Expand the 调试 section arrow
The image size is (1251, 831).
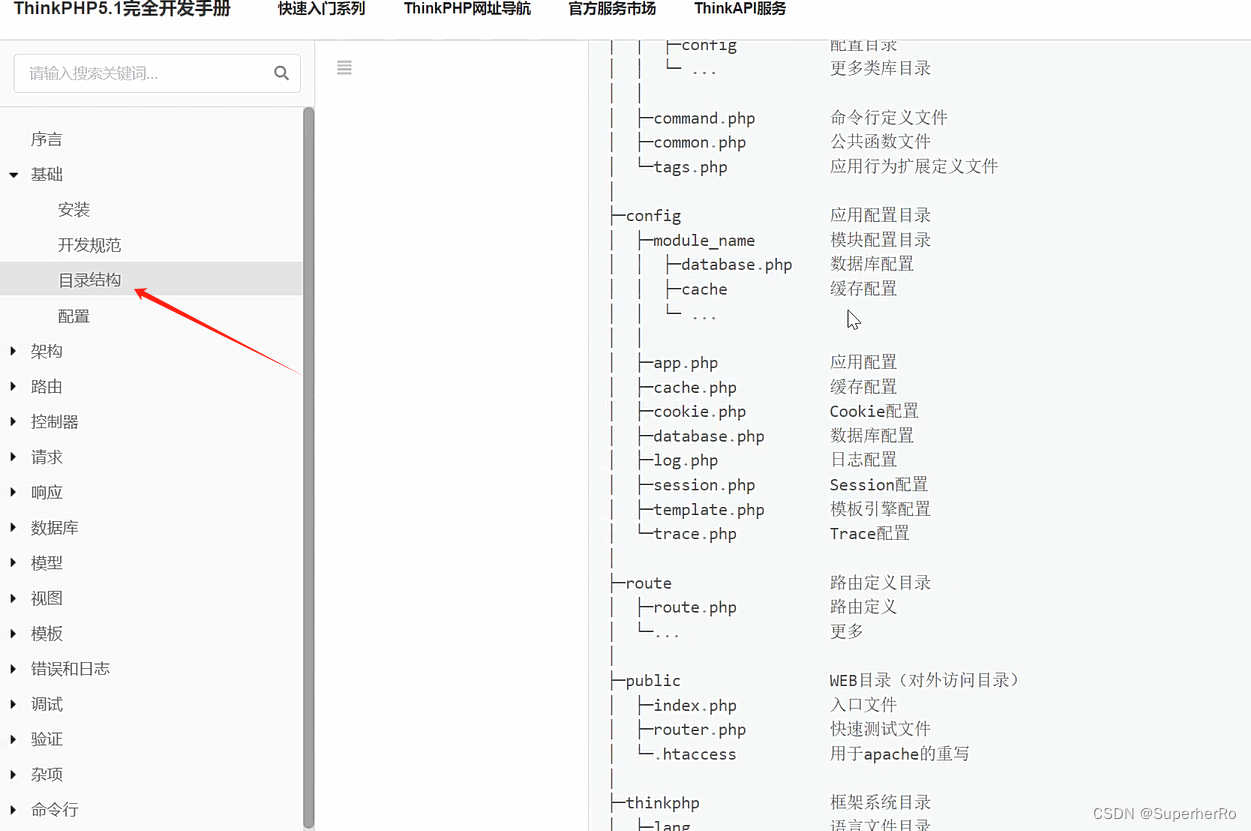(x=13, y=704)
